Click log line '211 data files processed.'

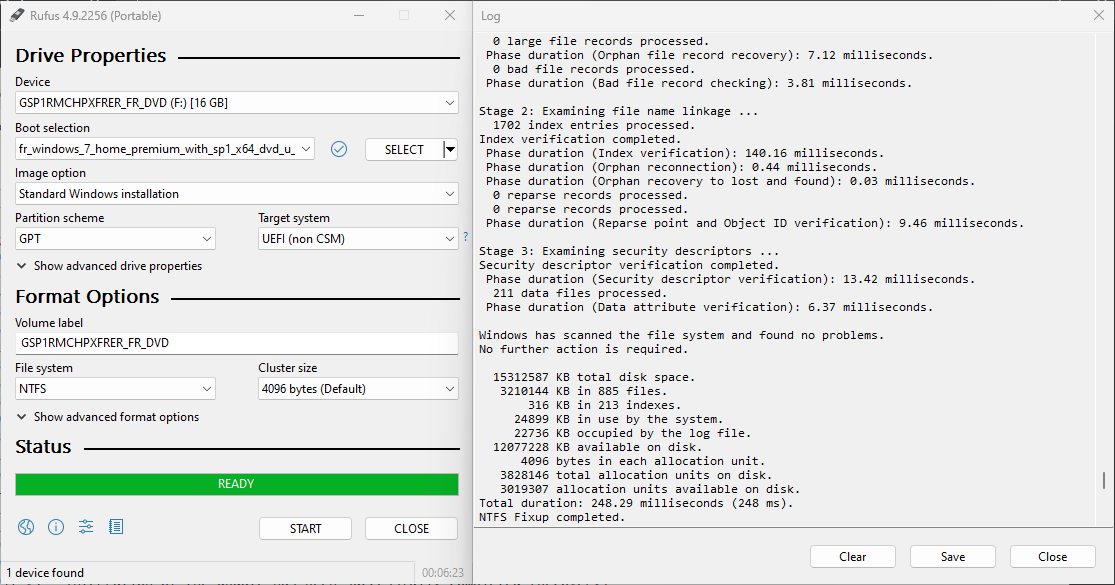(580, 294)
